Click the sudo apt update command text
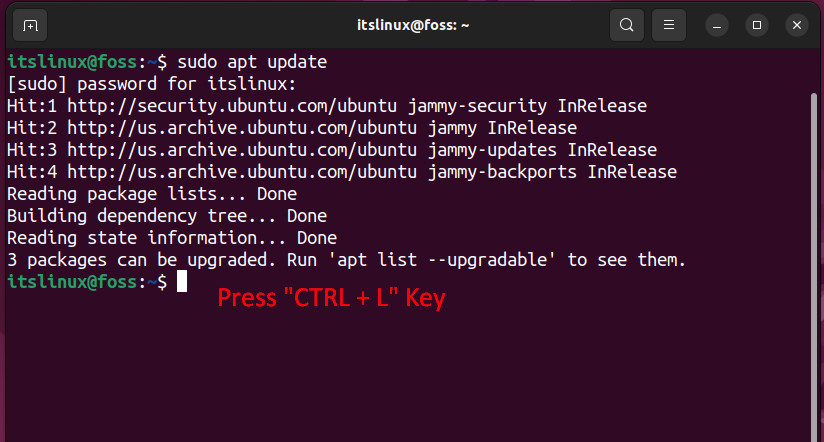 (x=252, y=62)
